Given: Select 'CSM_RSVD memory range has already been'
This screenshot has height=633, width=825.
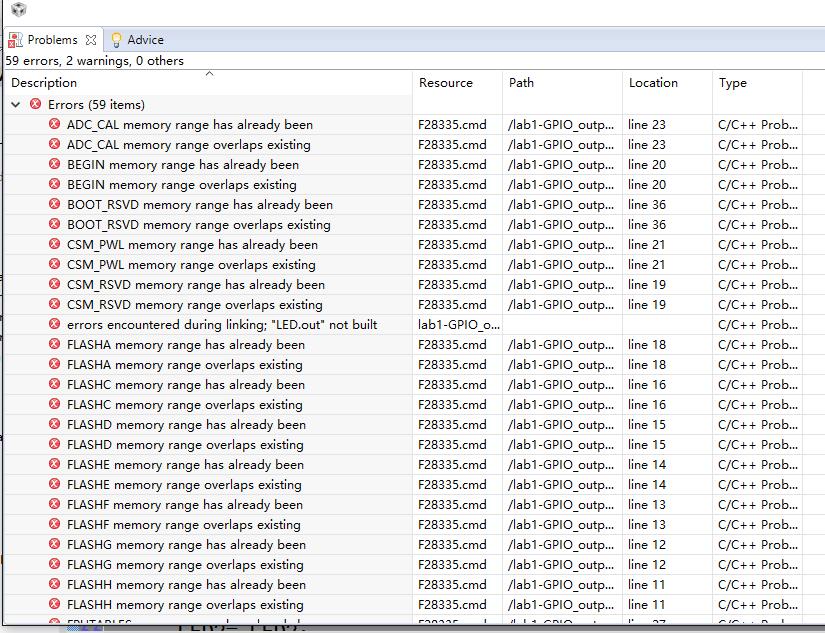Looking at the screenshot, I should click(196, 285).
